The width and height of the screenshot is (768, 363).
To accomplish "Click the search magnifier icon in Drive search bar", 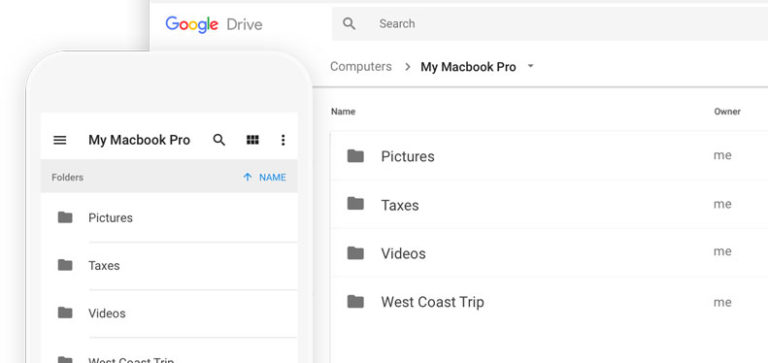I will pos(349,24).
